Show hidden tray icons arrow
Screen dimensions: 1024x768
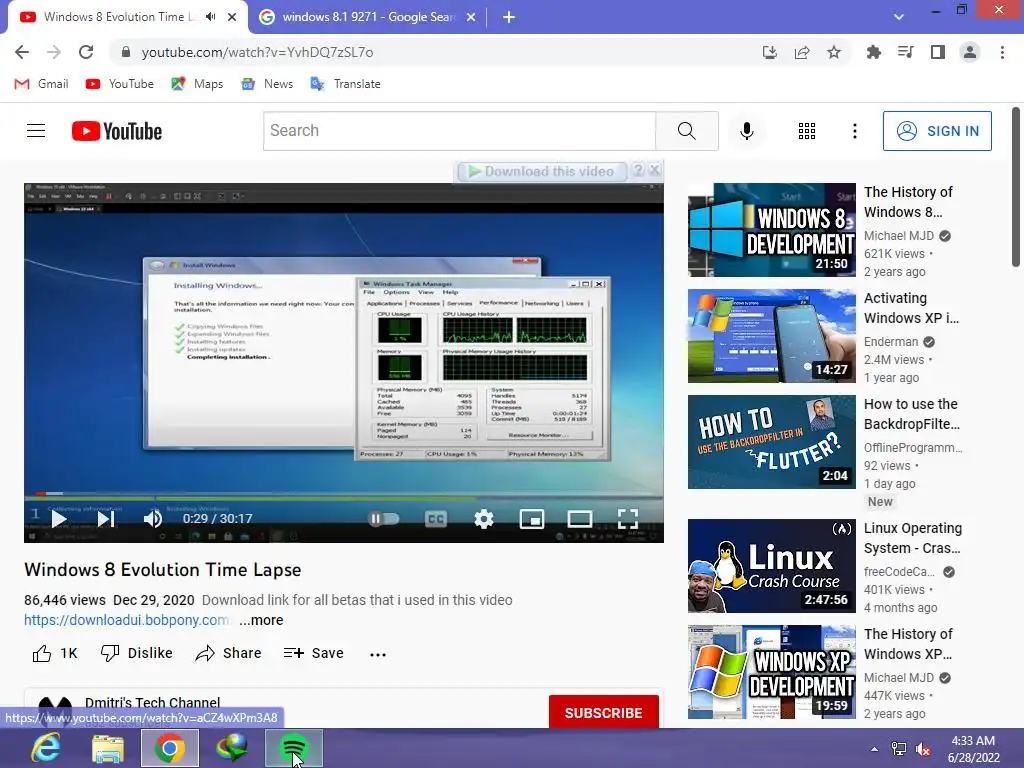pos(874,749)
